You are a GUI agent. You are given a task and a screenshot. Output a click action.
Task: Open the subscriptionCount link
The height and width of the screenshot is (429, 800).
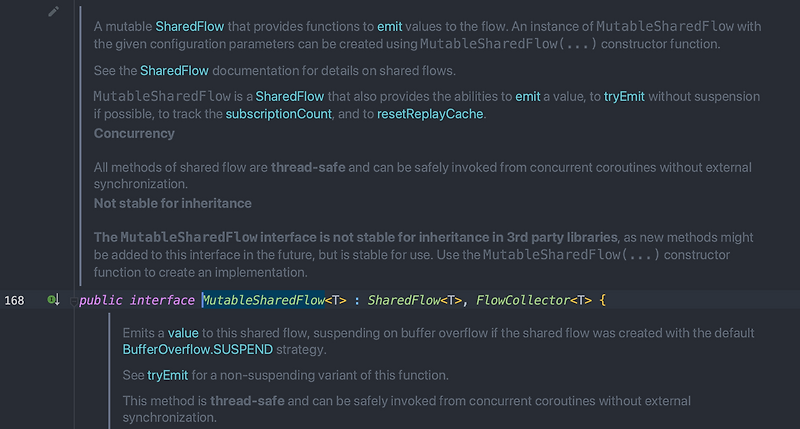coord(279,114)
